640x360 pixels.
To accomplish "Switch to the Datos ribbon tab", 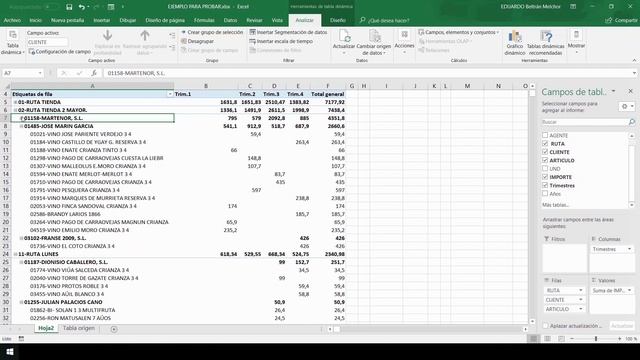I will coord(230,20).
